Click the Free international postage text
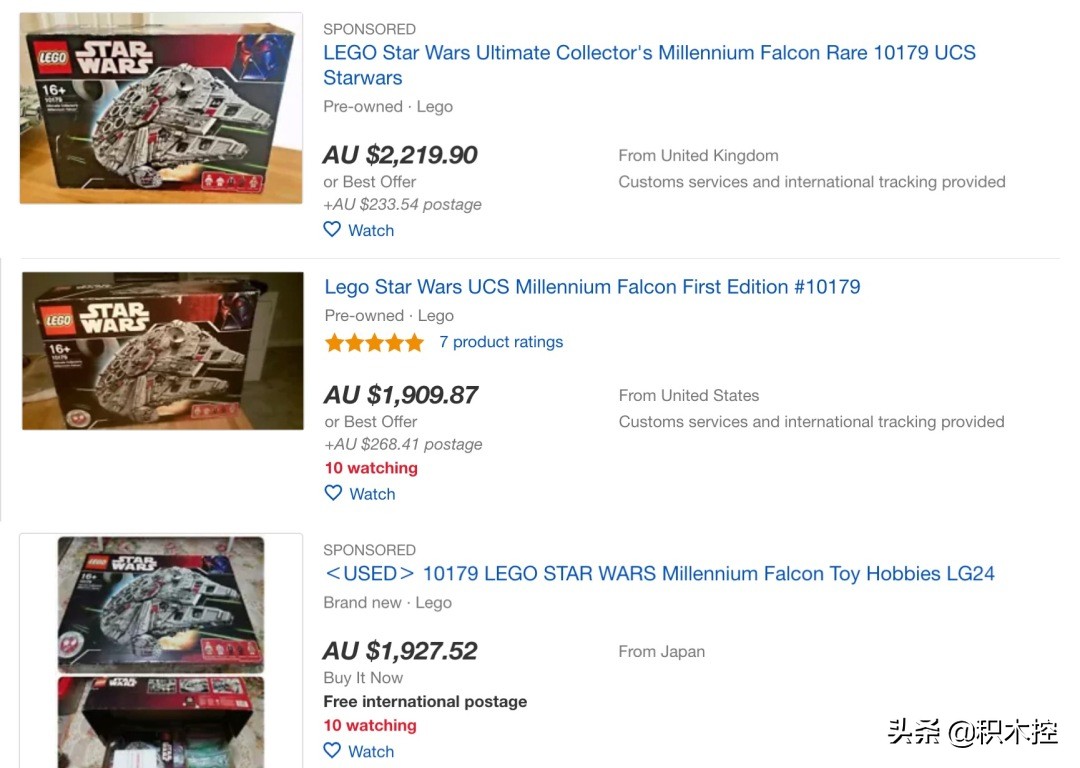Screen dimensions: 1080x768 [425, 702]
